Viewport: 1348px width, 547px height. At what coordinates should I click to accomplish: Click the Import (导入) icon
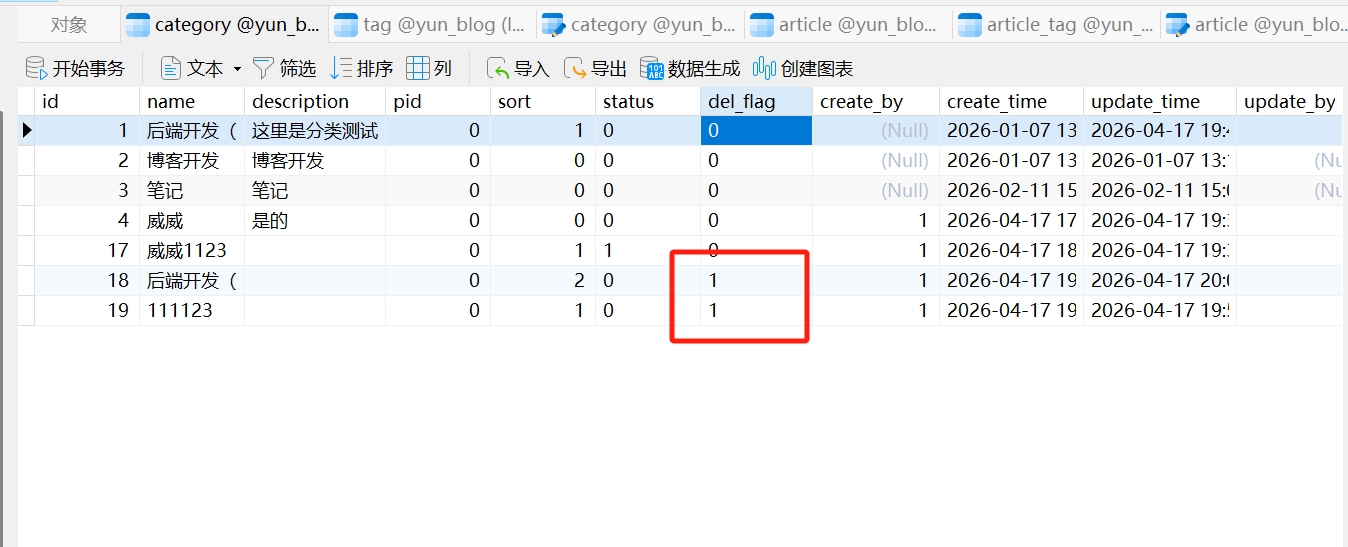(x=498, y=68)
